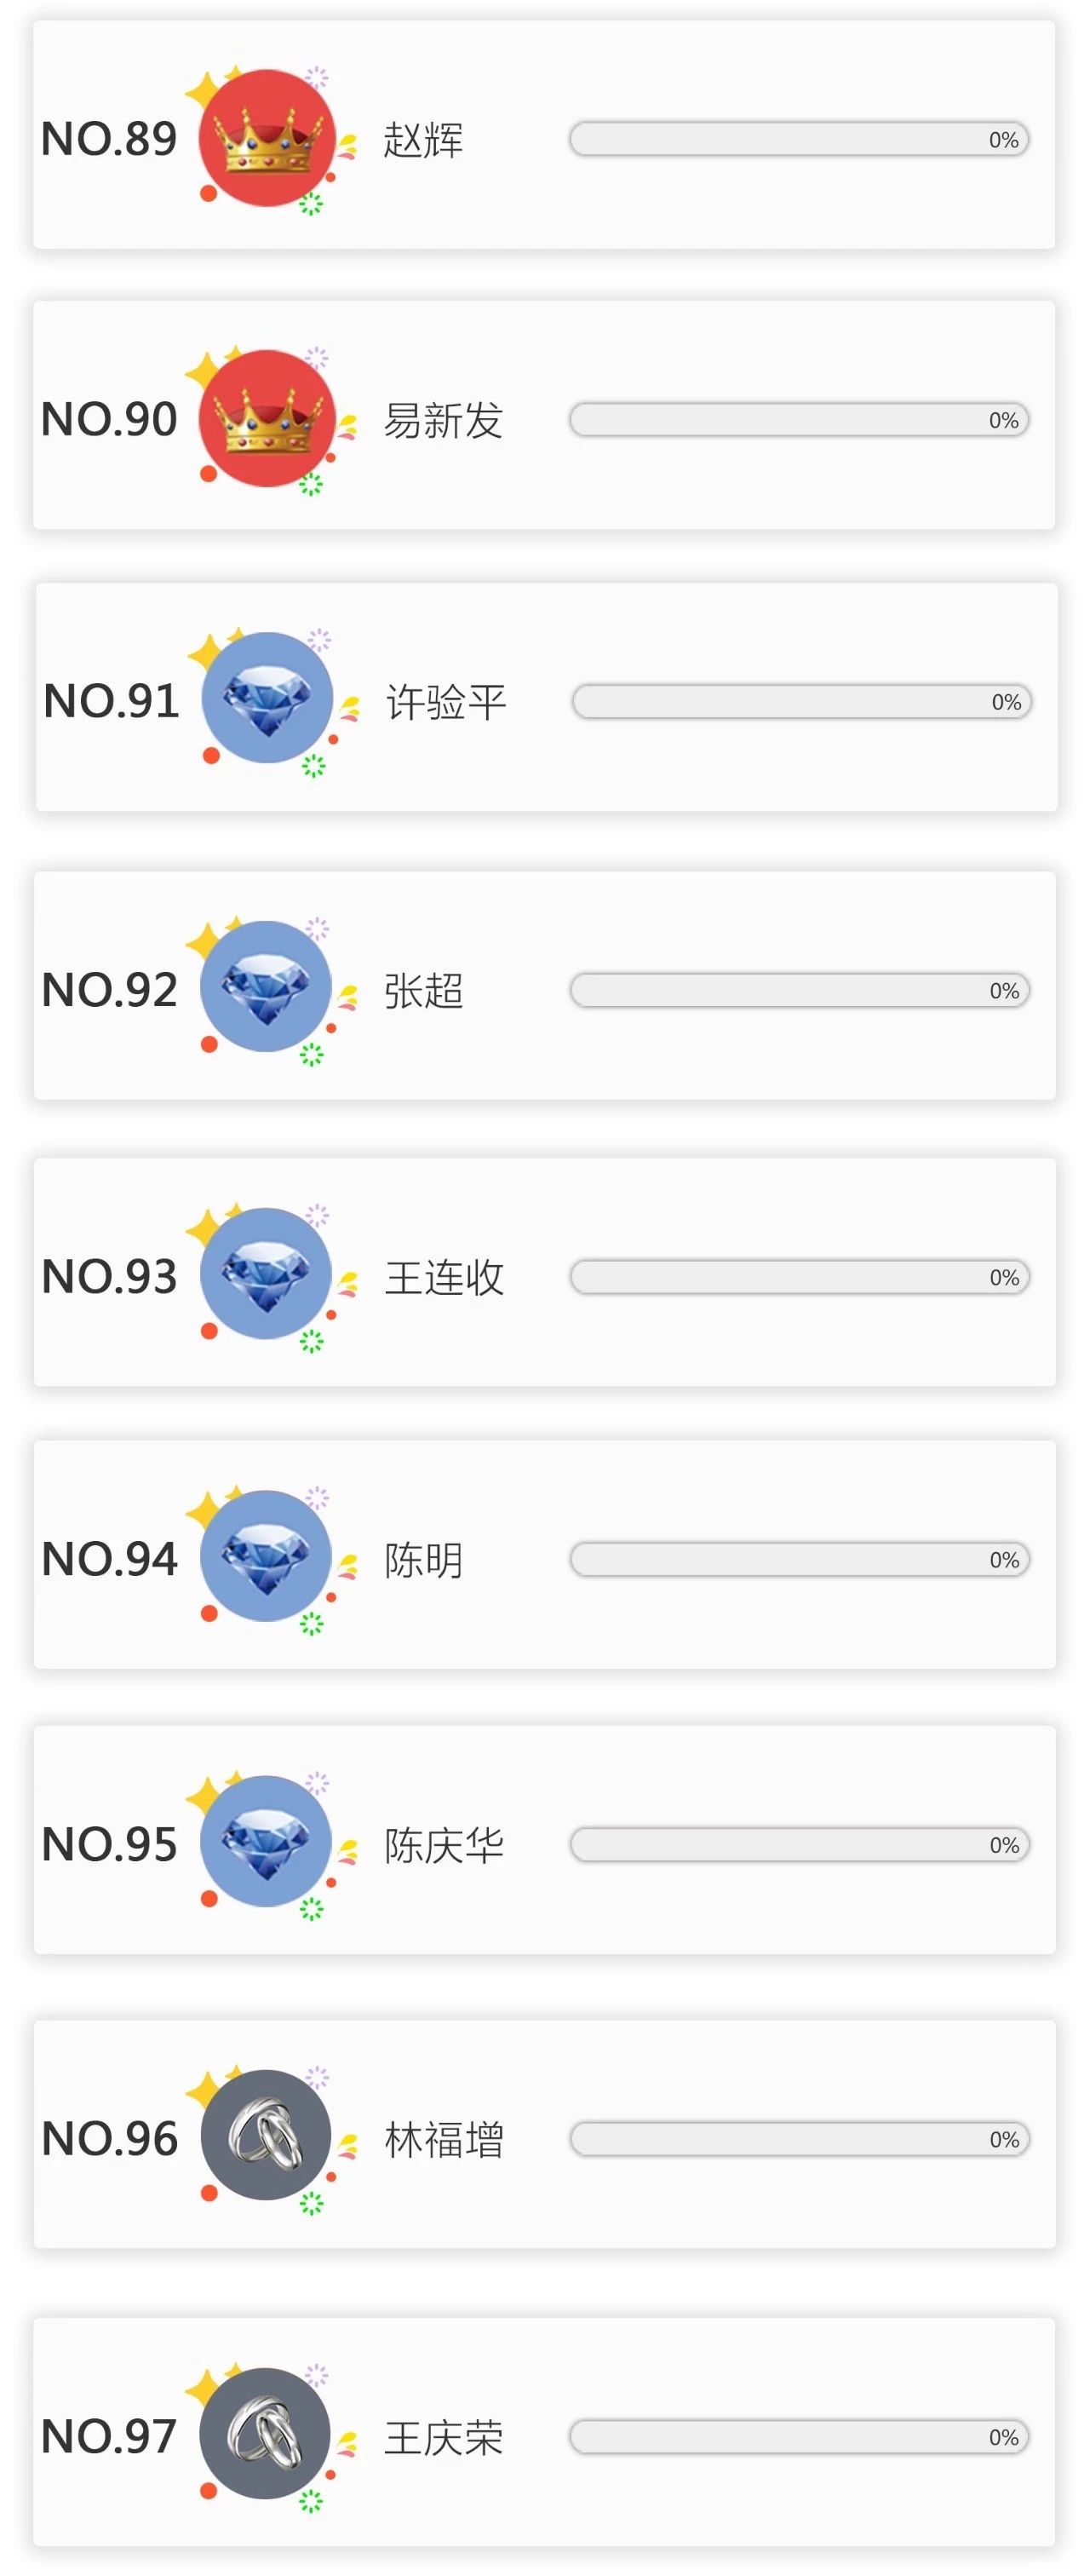Click the NO.95 rank label

tap(109, 1845)
